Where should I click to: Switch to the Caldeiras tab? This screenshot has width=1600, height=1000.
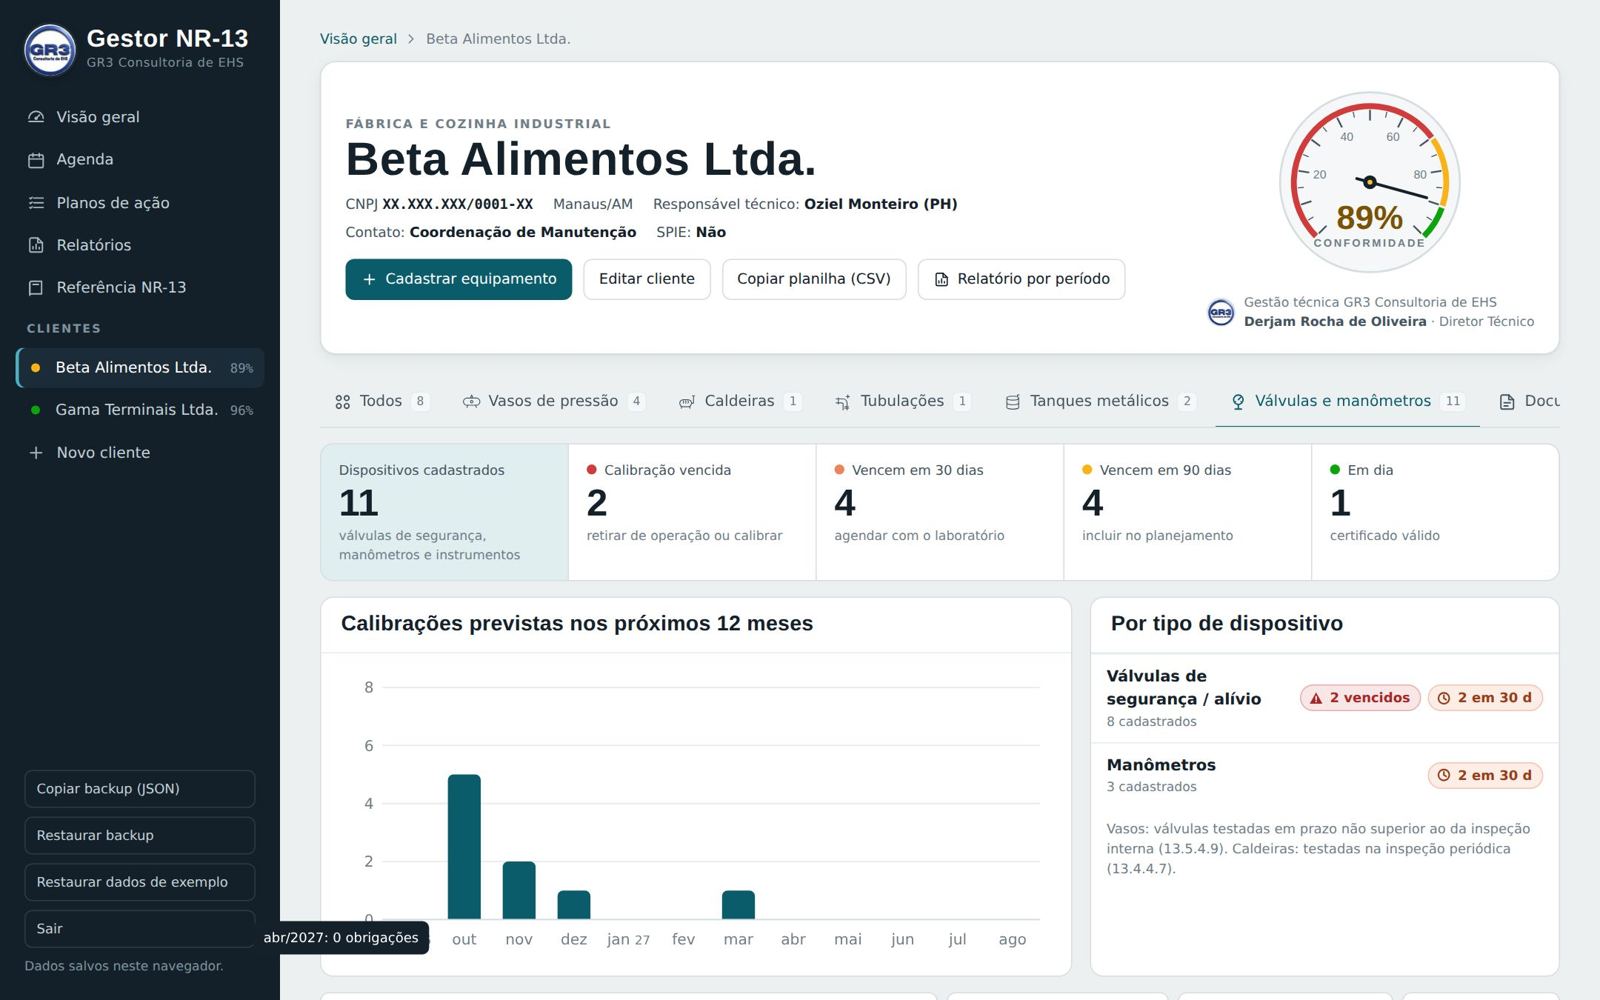pyautogui.click(x=740, y=402)
